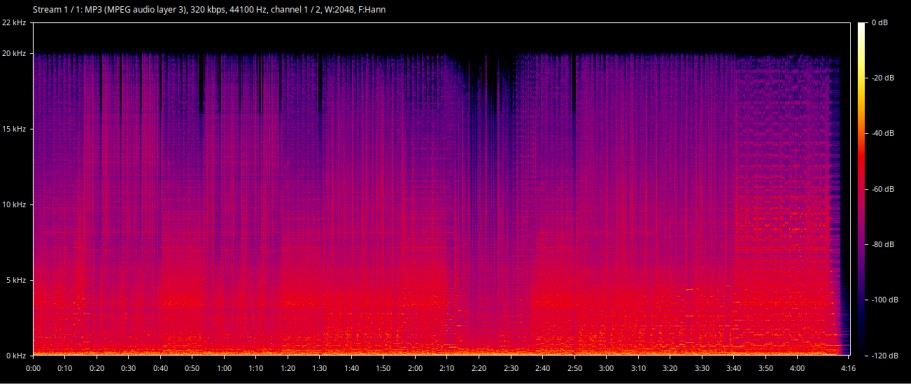
Task: Click the 10 kHz frequency label
Action: 13,204
